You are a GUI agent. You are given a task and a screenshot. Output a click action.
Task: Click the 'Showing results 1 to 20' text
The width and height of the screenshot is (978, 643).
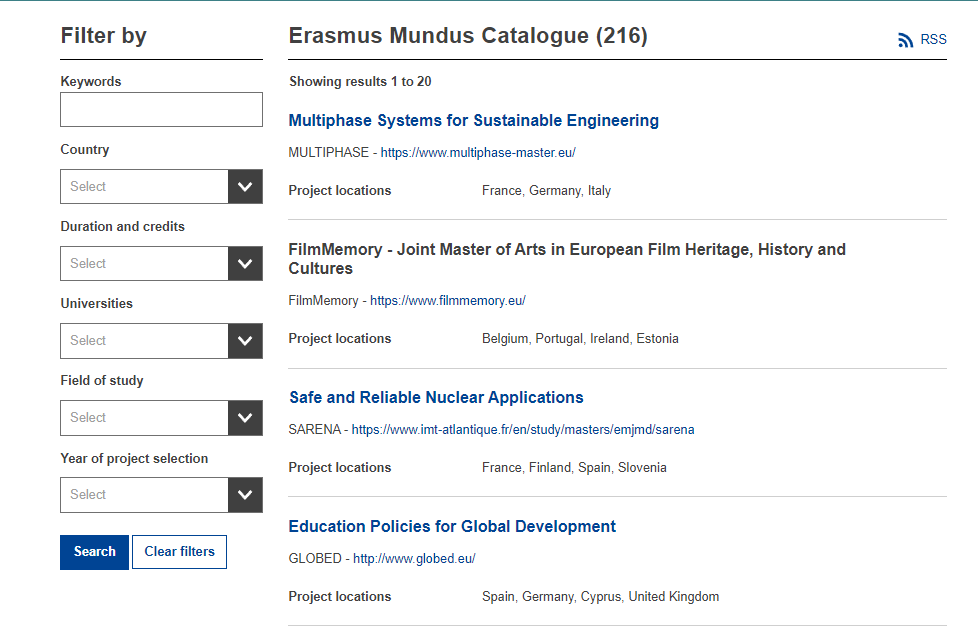pos(360,82)
